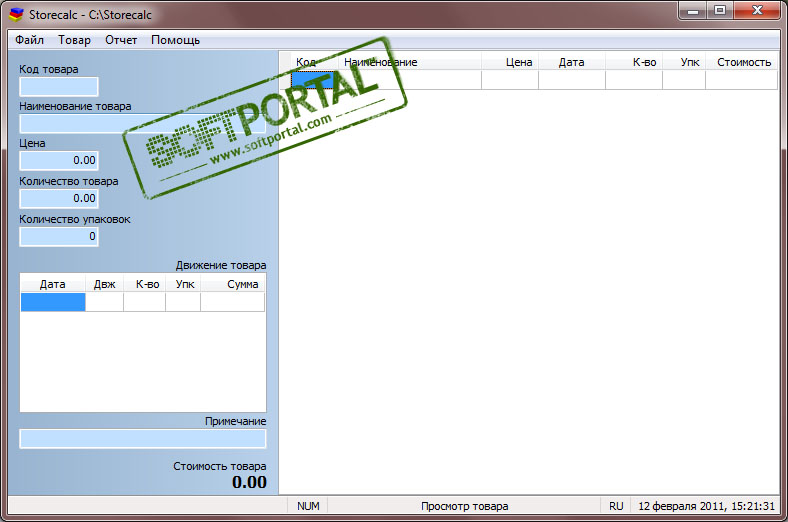Click the Сумма column header
The image size is (788, 522).
coord(233,284)
